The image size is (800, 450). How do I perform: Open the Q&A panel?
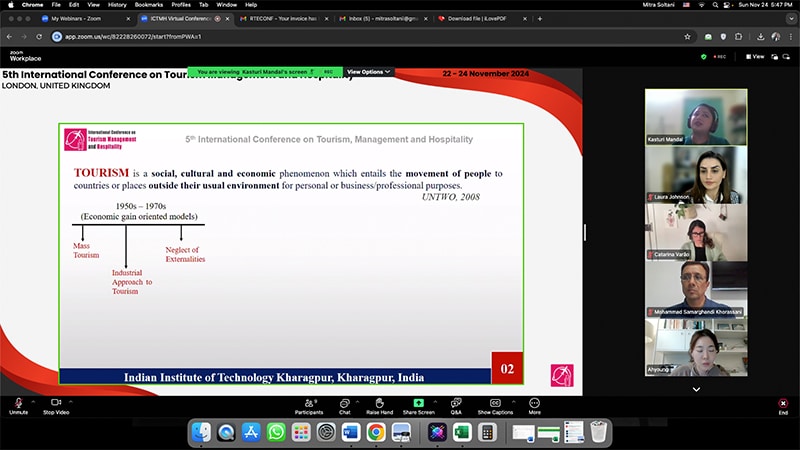tap(456, 403)
